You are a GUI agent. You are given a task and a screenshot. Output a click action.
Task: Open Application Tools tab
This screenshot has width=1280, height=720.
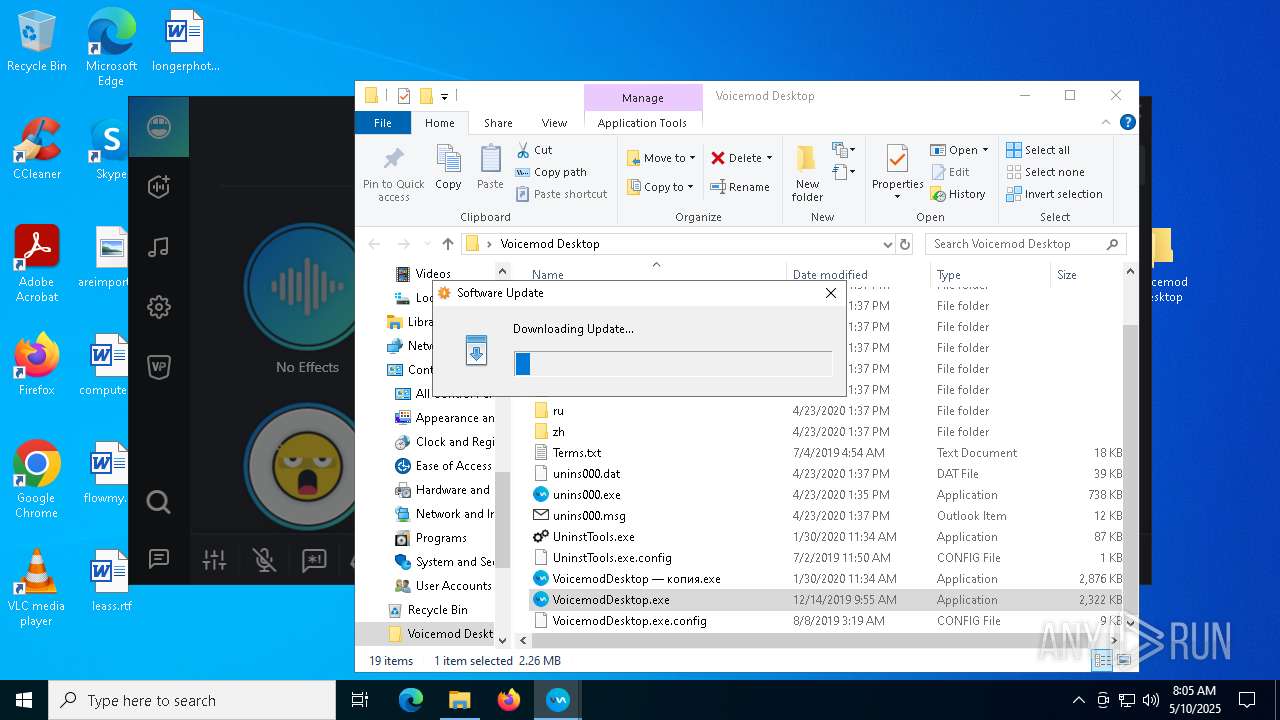[642, 123]
